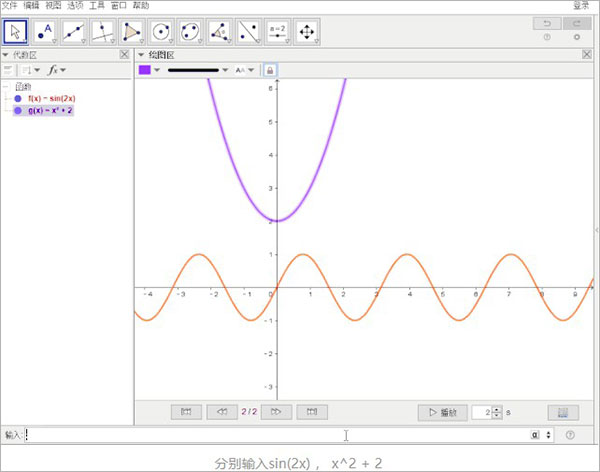Select the Point tool
This screenshot has height=472, width=600.
tap(45, 30)
